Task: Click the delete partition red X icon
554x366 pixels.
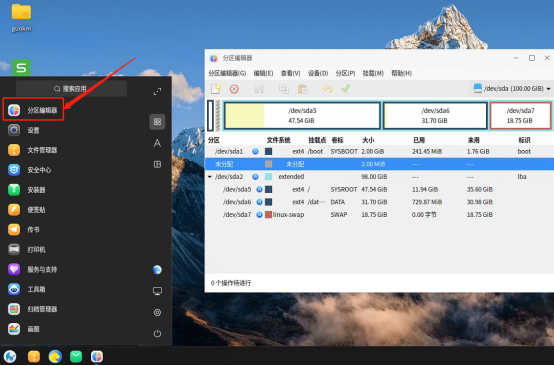Action: [234, 89]
